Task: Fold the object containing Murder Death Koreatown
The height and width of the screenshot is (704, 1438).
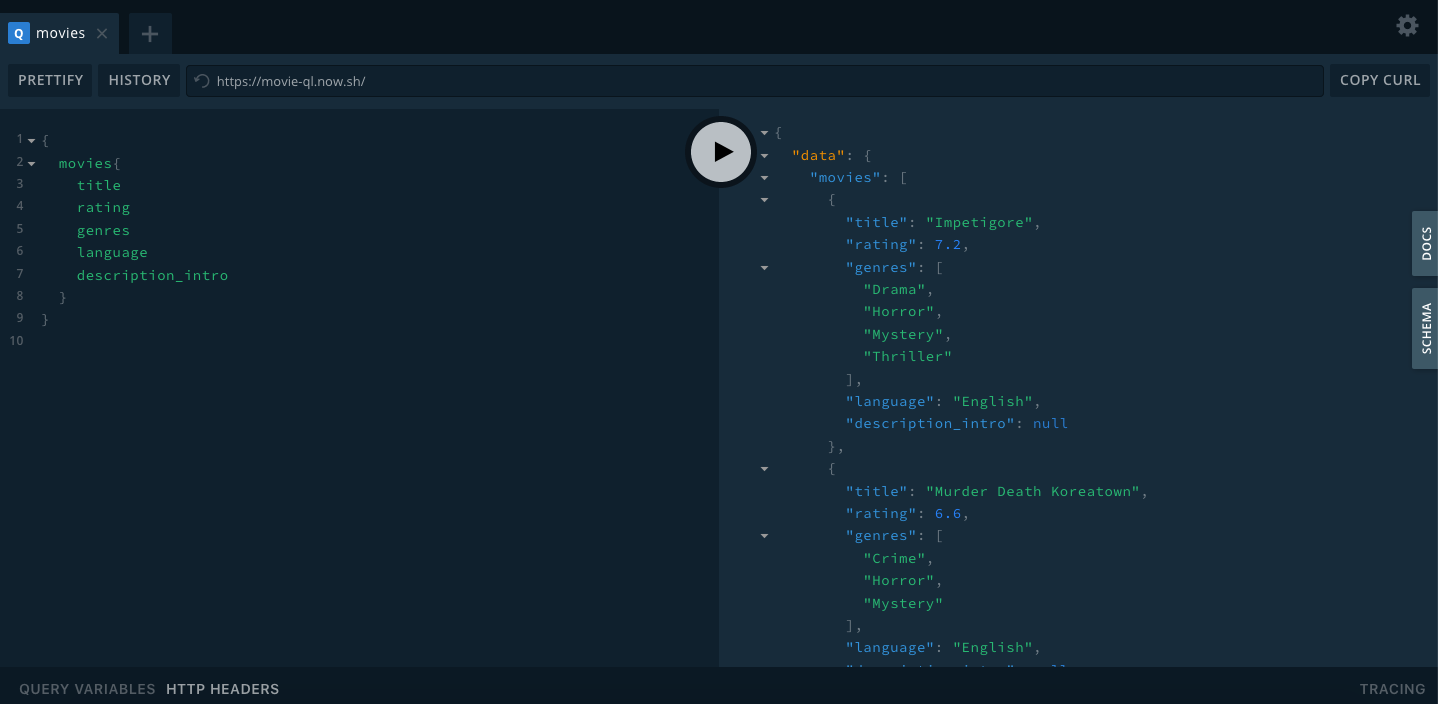Action: tap(765, 468)
